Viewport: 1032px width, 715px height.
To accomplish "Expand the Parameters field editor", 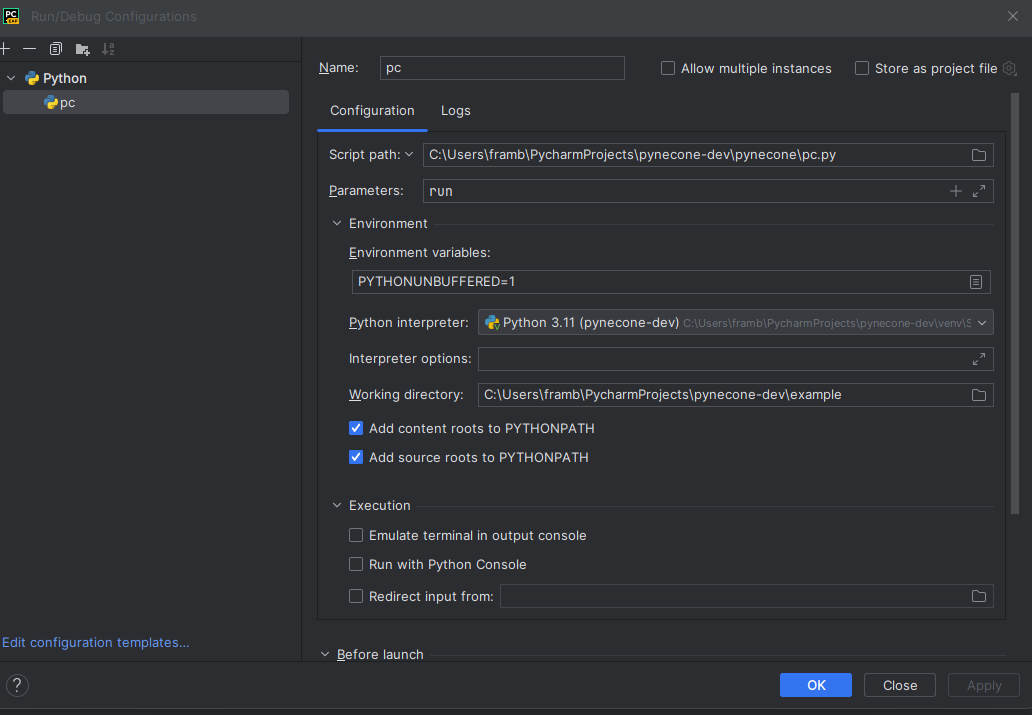I will pos(978,190).
